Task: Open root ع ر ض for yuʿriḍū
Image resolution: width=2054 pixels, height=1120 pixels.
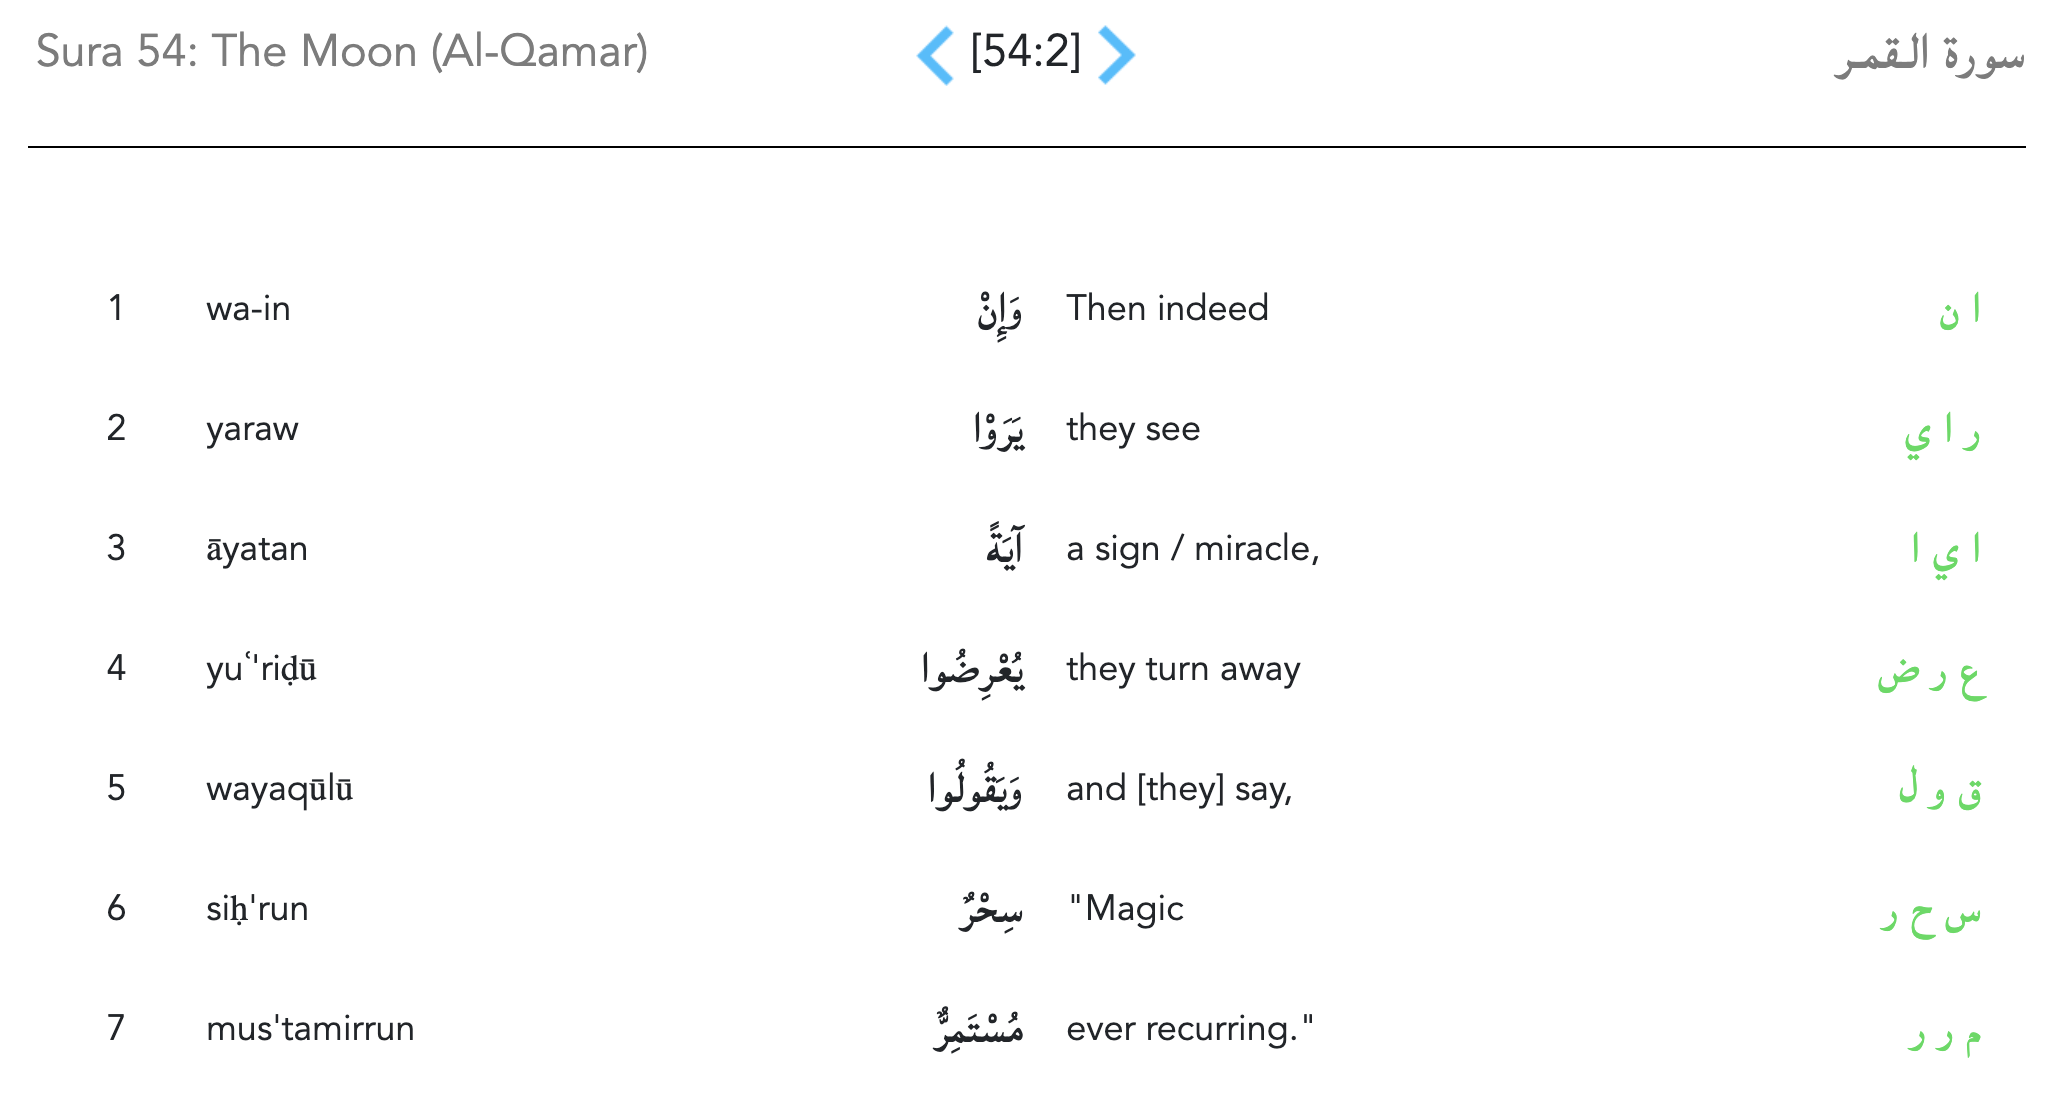Action: click(1931, 674)
